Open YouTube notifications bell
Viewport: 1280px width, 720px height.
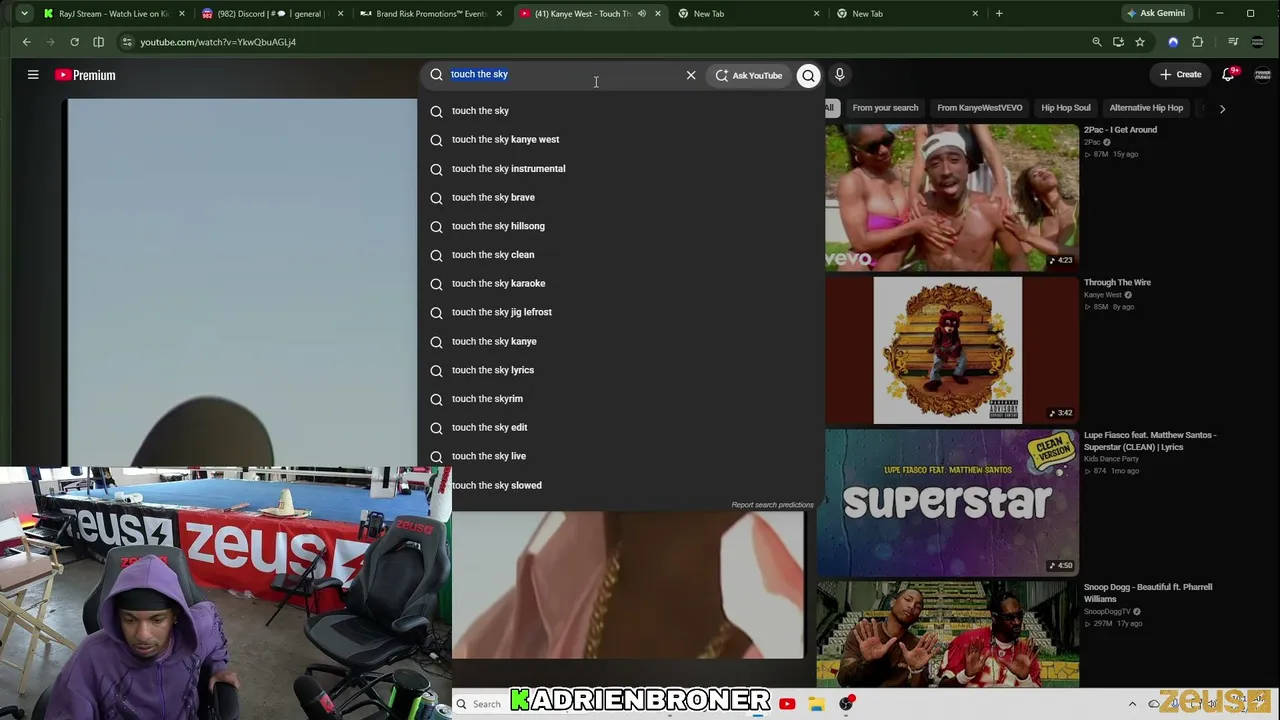(x=1229, y=75)
